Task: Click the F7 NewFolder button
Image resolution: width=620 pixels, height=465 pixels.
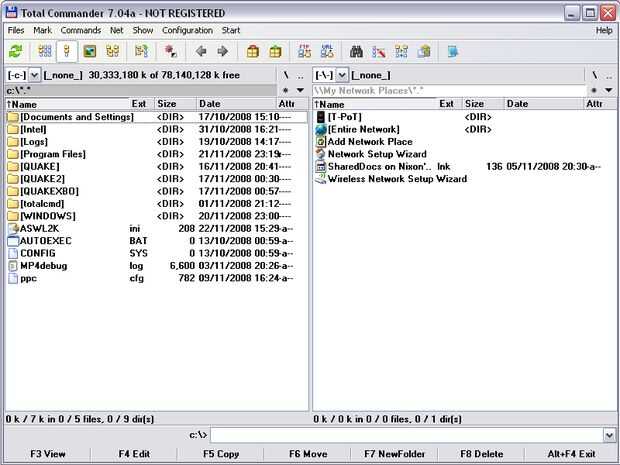Action: [395, 454]
